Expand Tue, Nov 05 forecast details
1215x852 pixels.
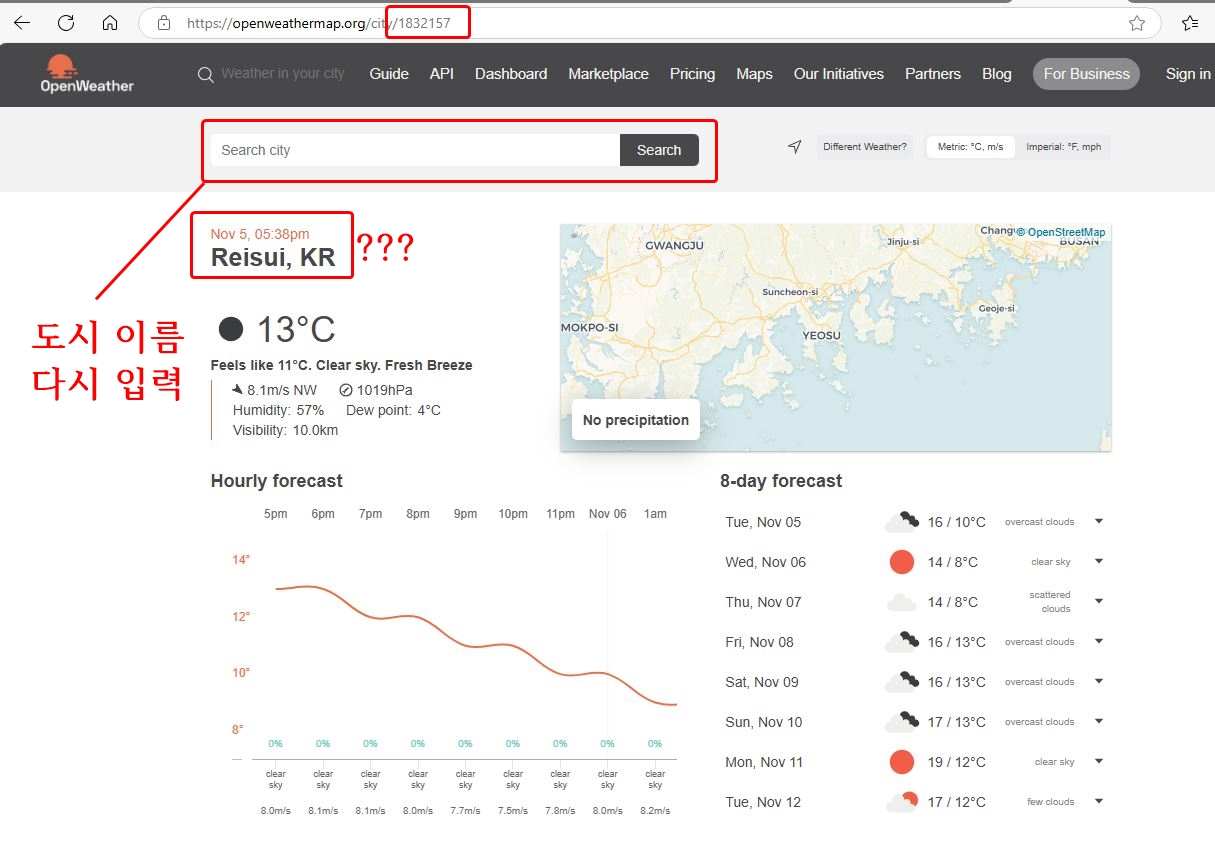pyautogui.click(x=1099, y=521)
